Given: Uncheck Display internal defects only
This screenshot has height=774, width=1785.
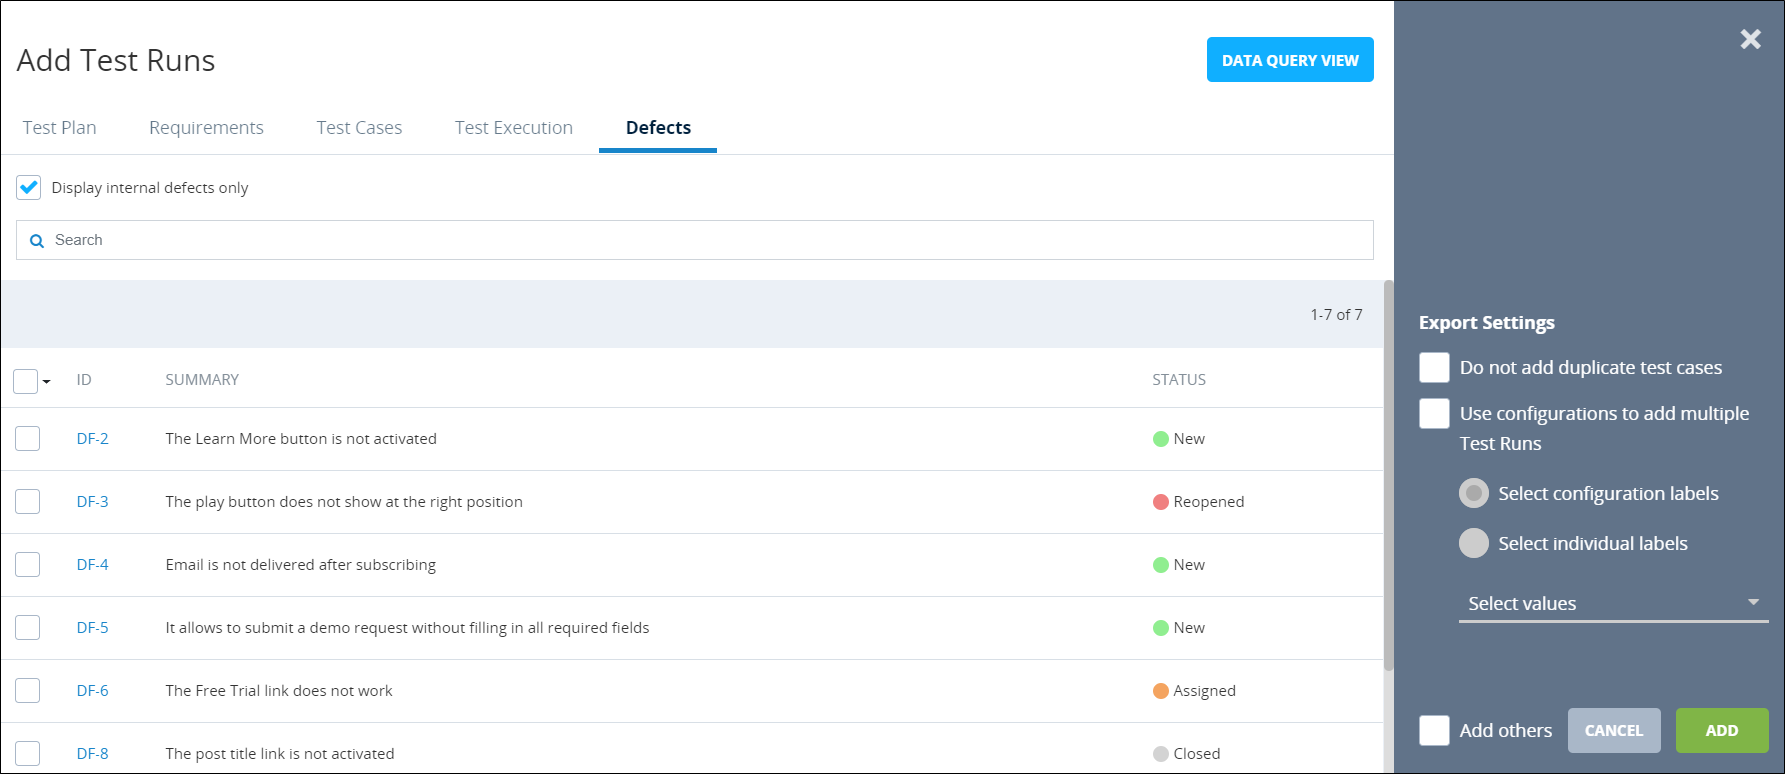Looking at the screenshot, I should (29, 188).
